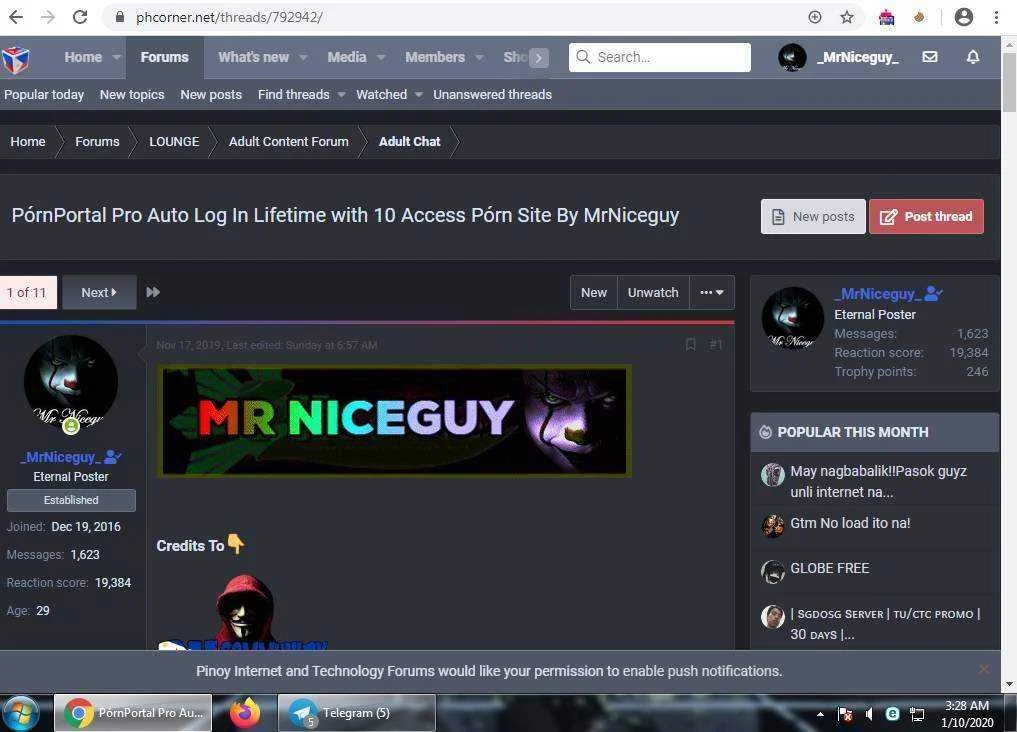The width and height of the screenshot is (1017, 732).
Task: Jump to last page double-arrow icon
Action: [153, 292]
